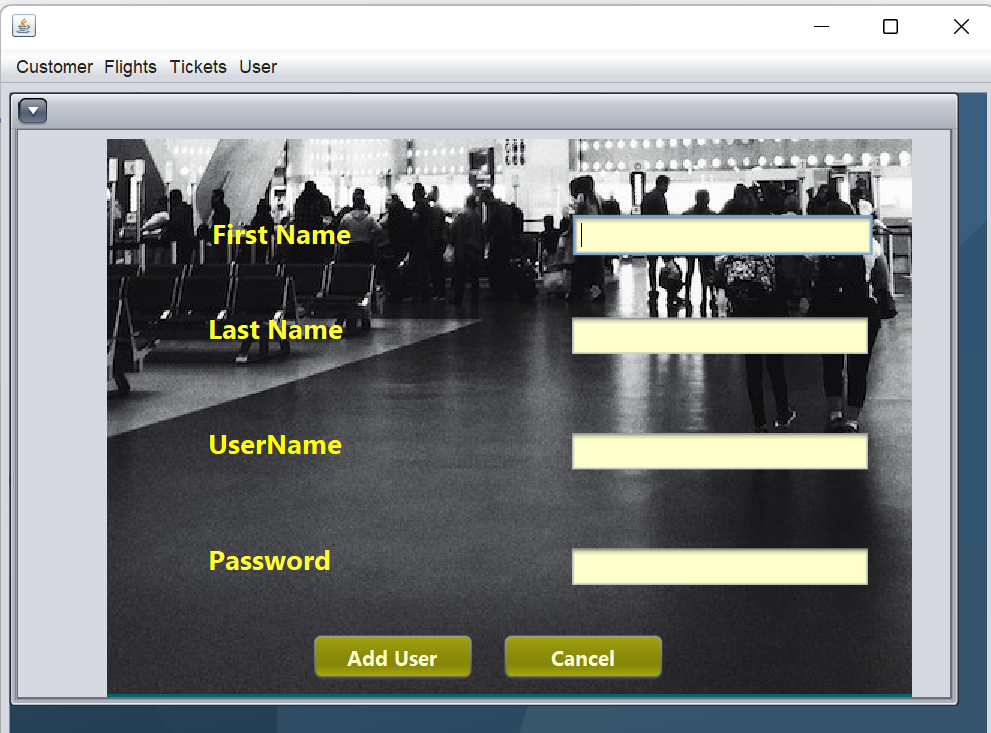Open the Flights menu
This screenshot has width=991, height=733.
pos(130,67)
